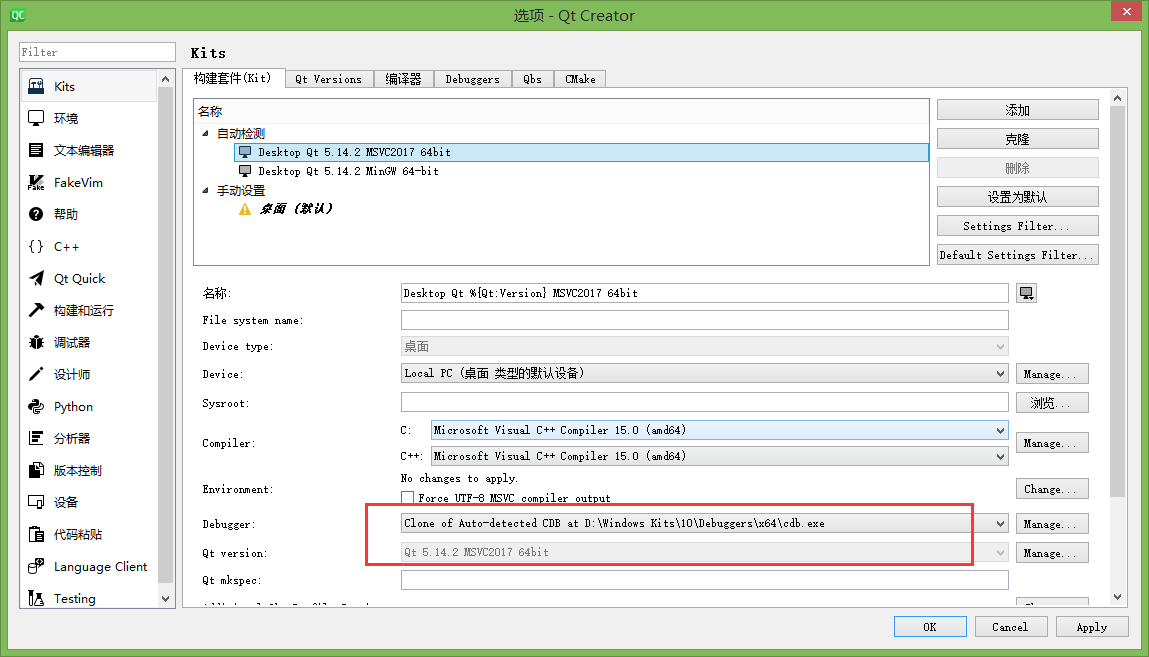Click Manage... next to Device

tap(1052, 374)
